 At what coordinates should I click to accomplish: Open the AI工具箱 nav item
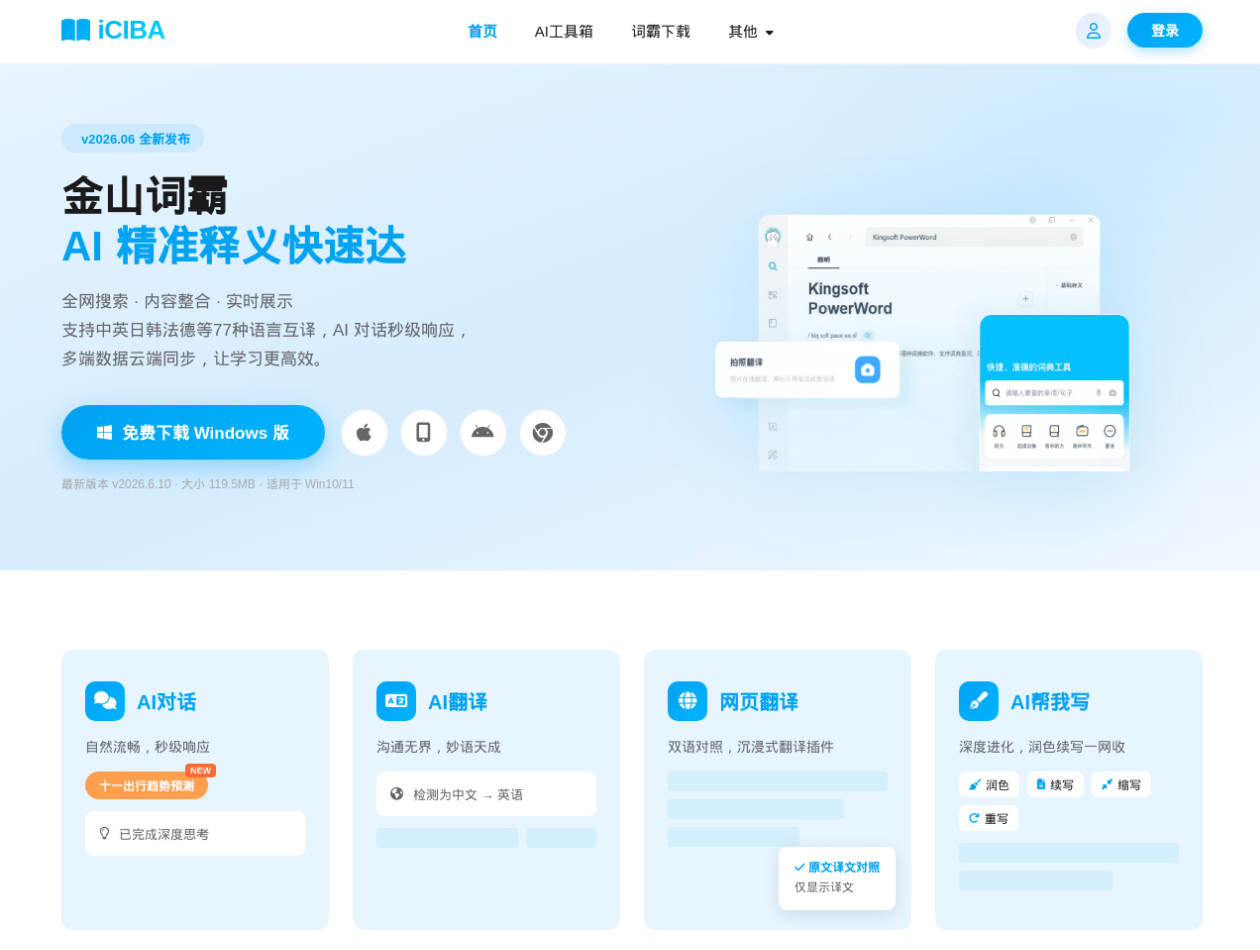[x=564, y=31]
